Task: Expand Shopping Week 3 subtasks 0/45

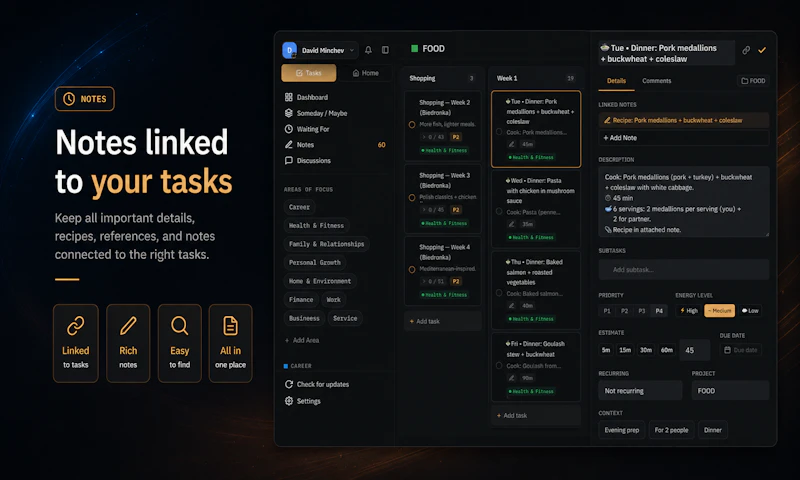Action: 433,210
